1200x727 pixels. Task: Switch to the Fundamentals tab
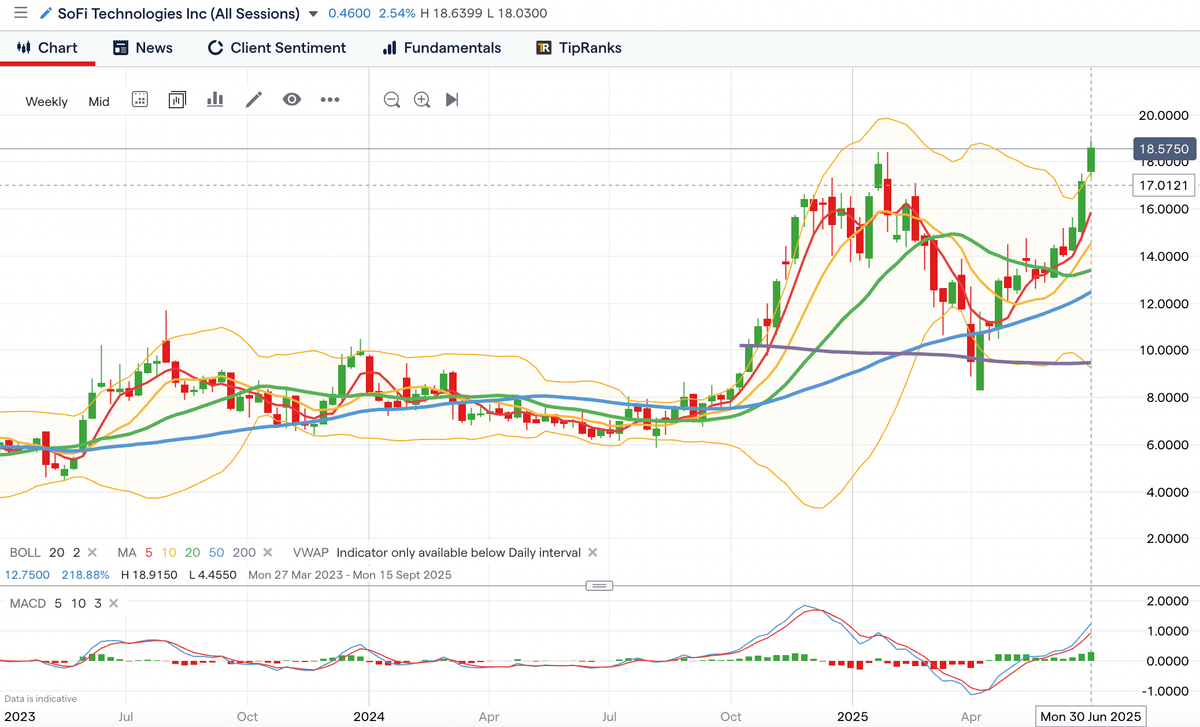(x=442, y=47)
